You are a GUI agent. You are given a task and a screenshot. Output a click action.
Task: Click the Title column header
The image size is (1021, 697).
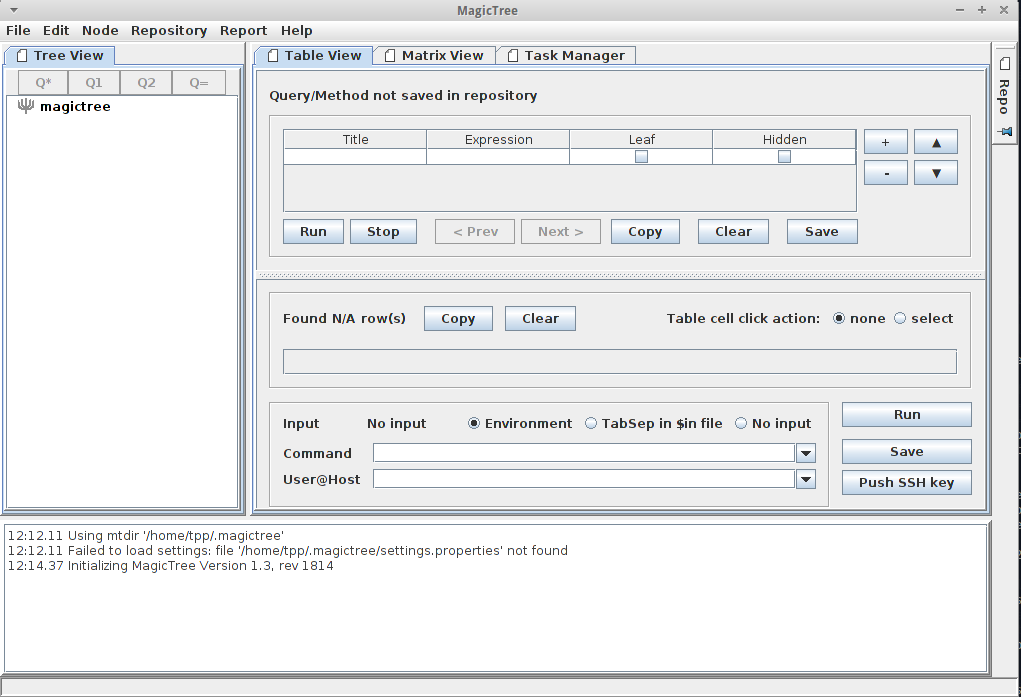(355, 139)
